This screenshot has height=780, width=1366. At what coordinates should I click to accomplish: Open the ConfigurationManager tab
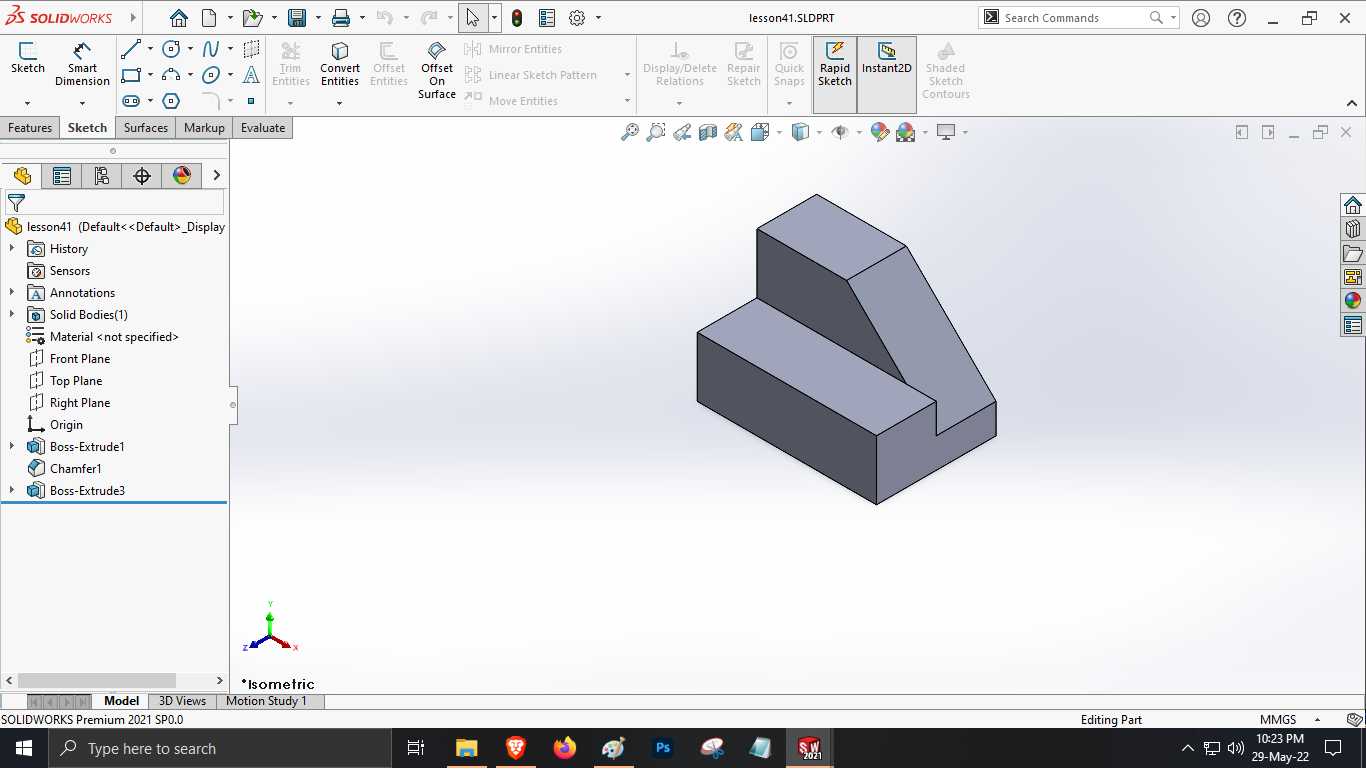tap(102, 176)
